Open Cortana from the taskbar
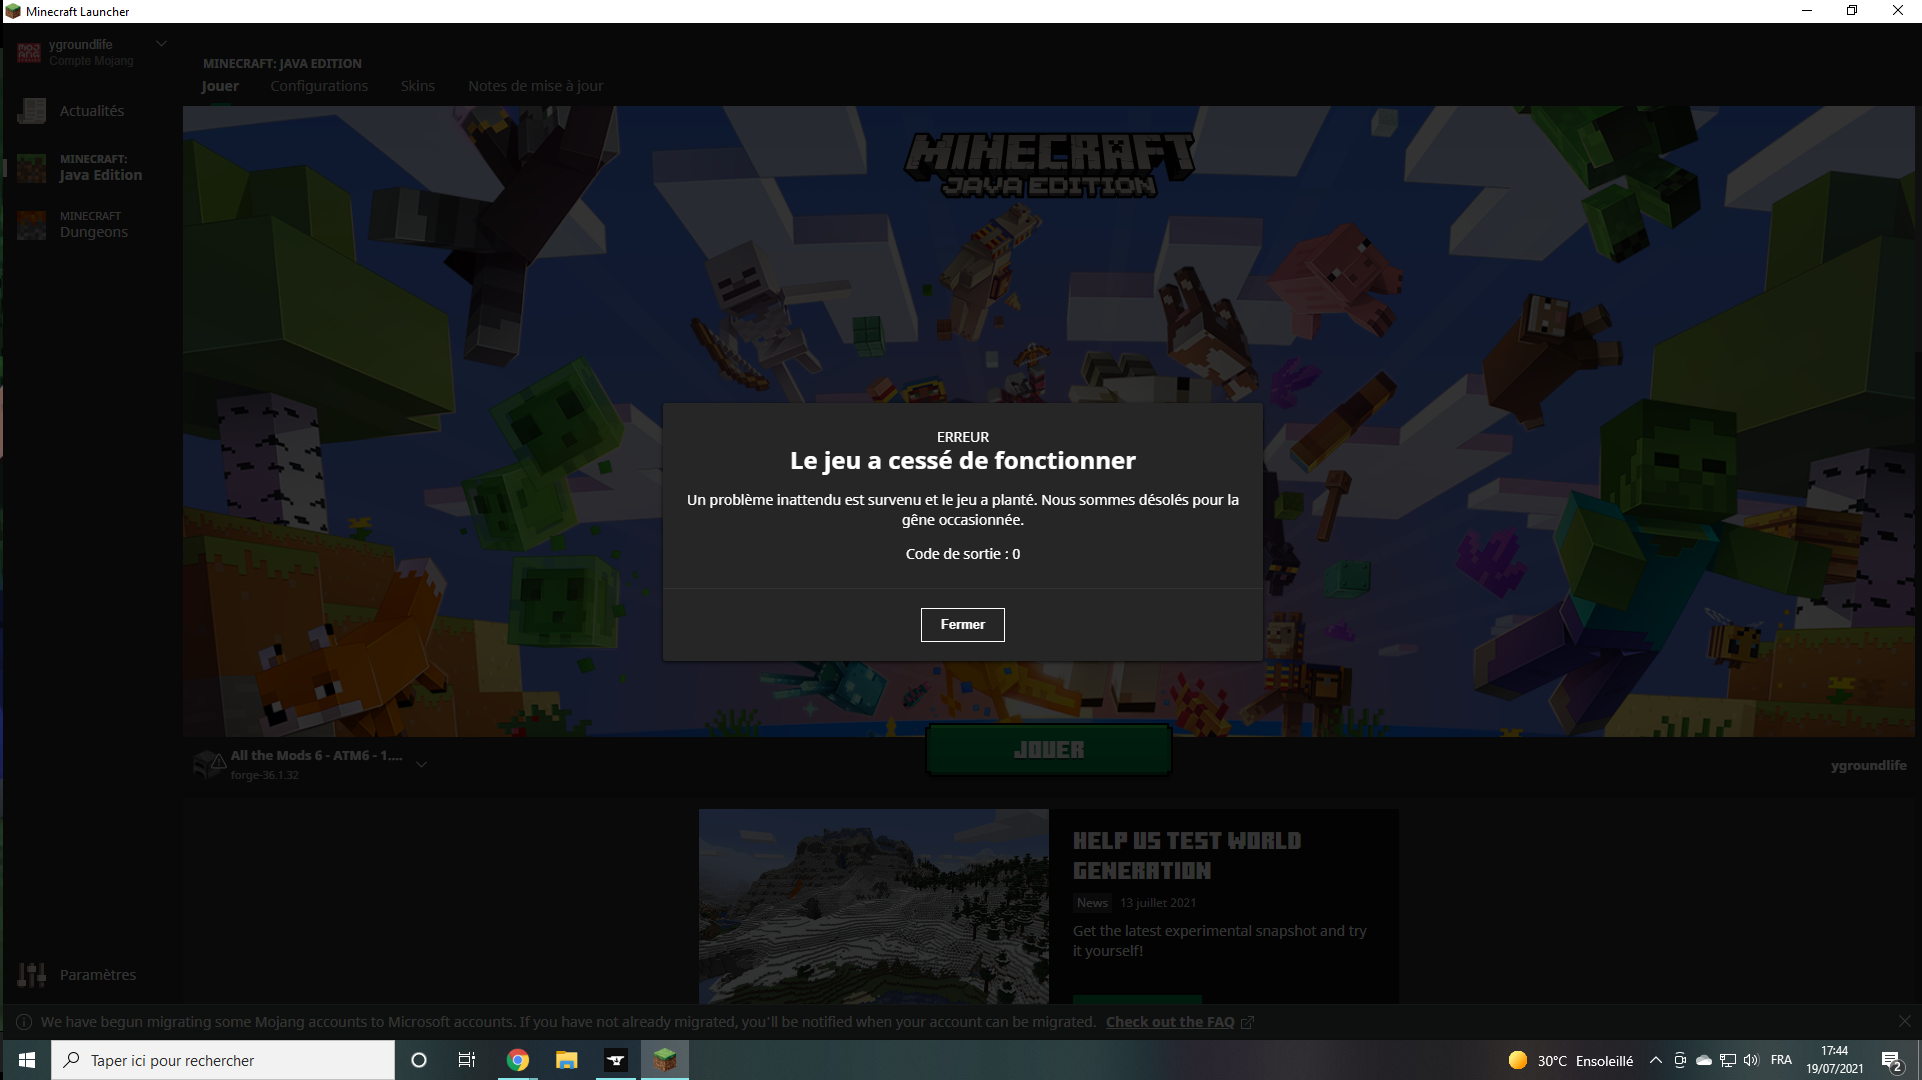1922x1080 pixels. [x=419, y=1060]
